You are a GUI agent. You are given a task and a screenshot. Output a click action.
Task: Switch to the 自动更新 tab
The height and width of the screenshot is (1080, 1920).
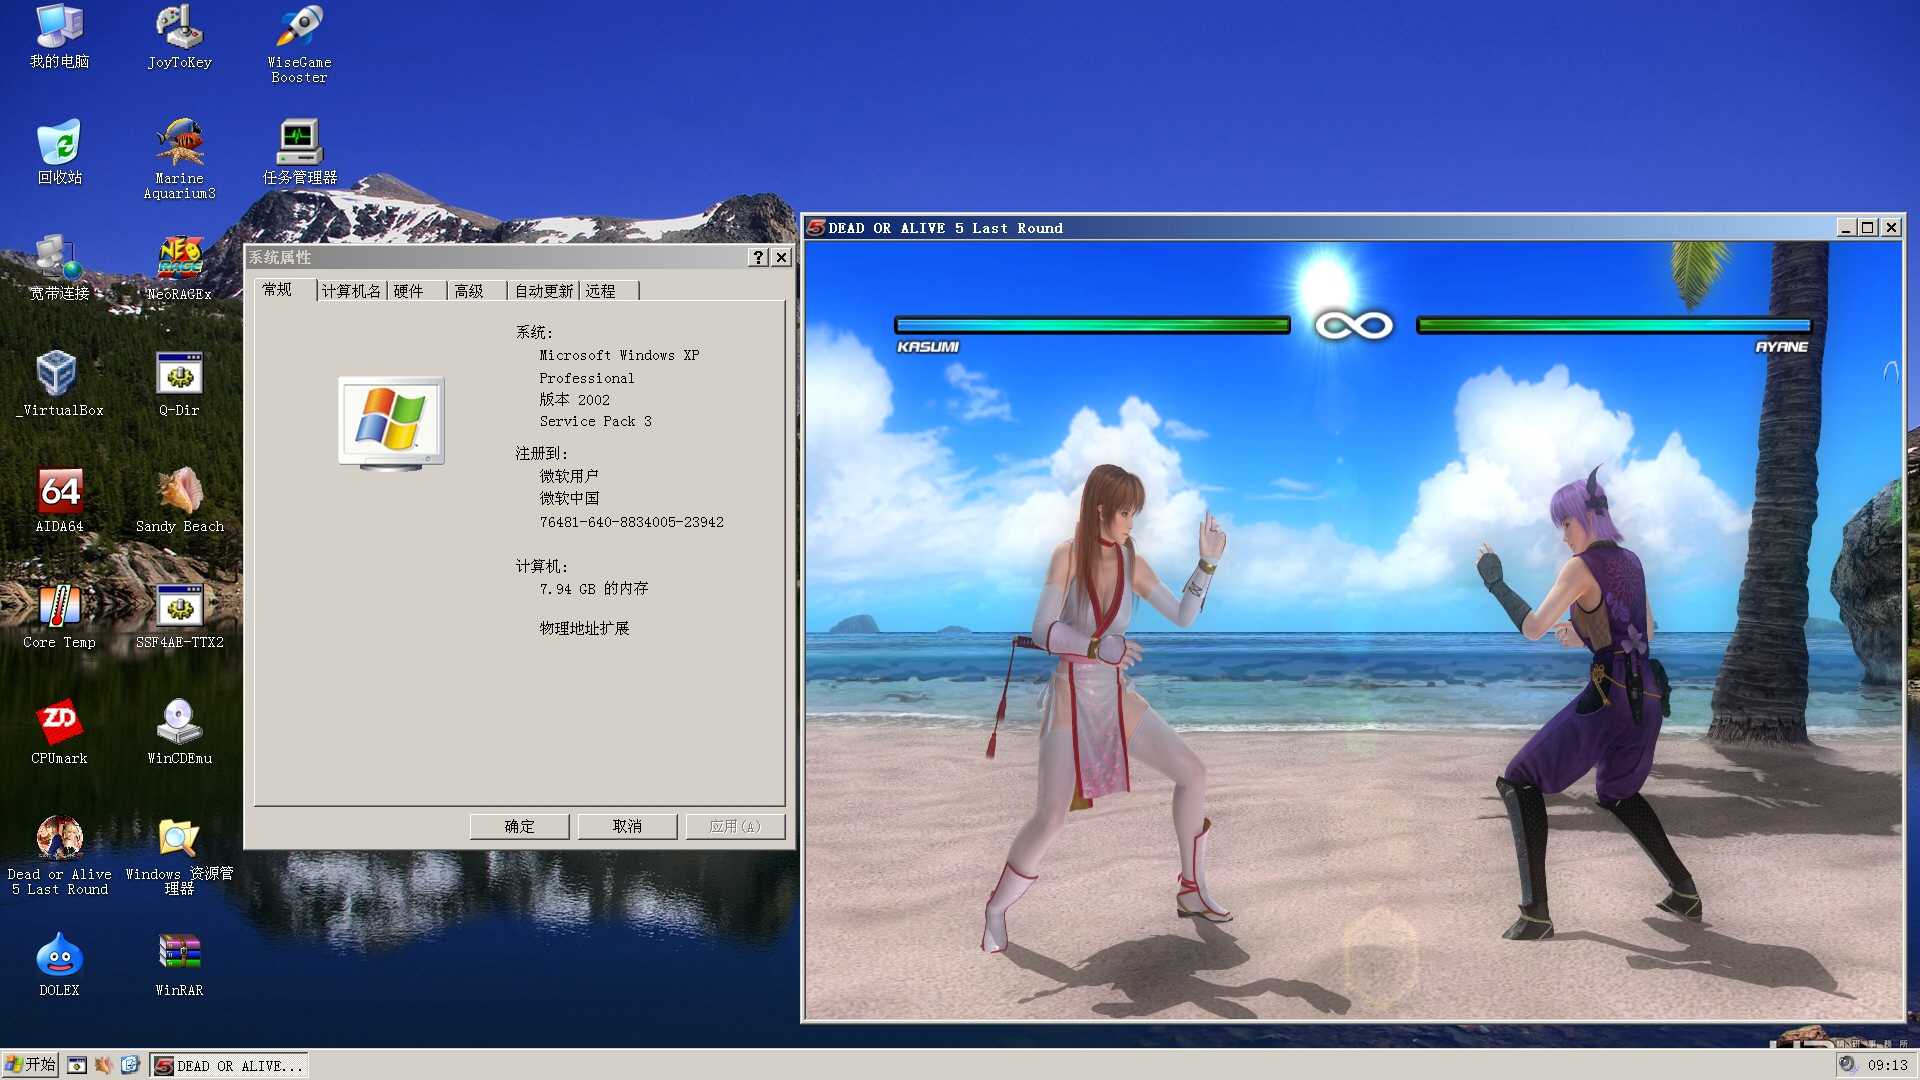click(x=544, y=291)
